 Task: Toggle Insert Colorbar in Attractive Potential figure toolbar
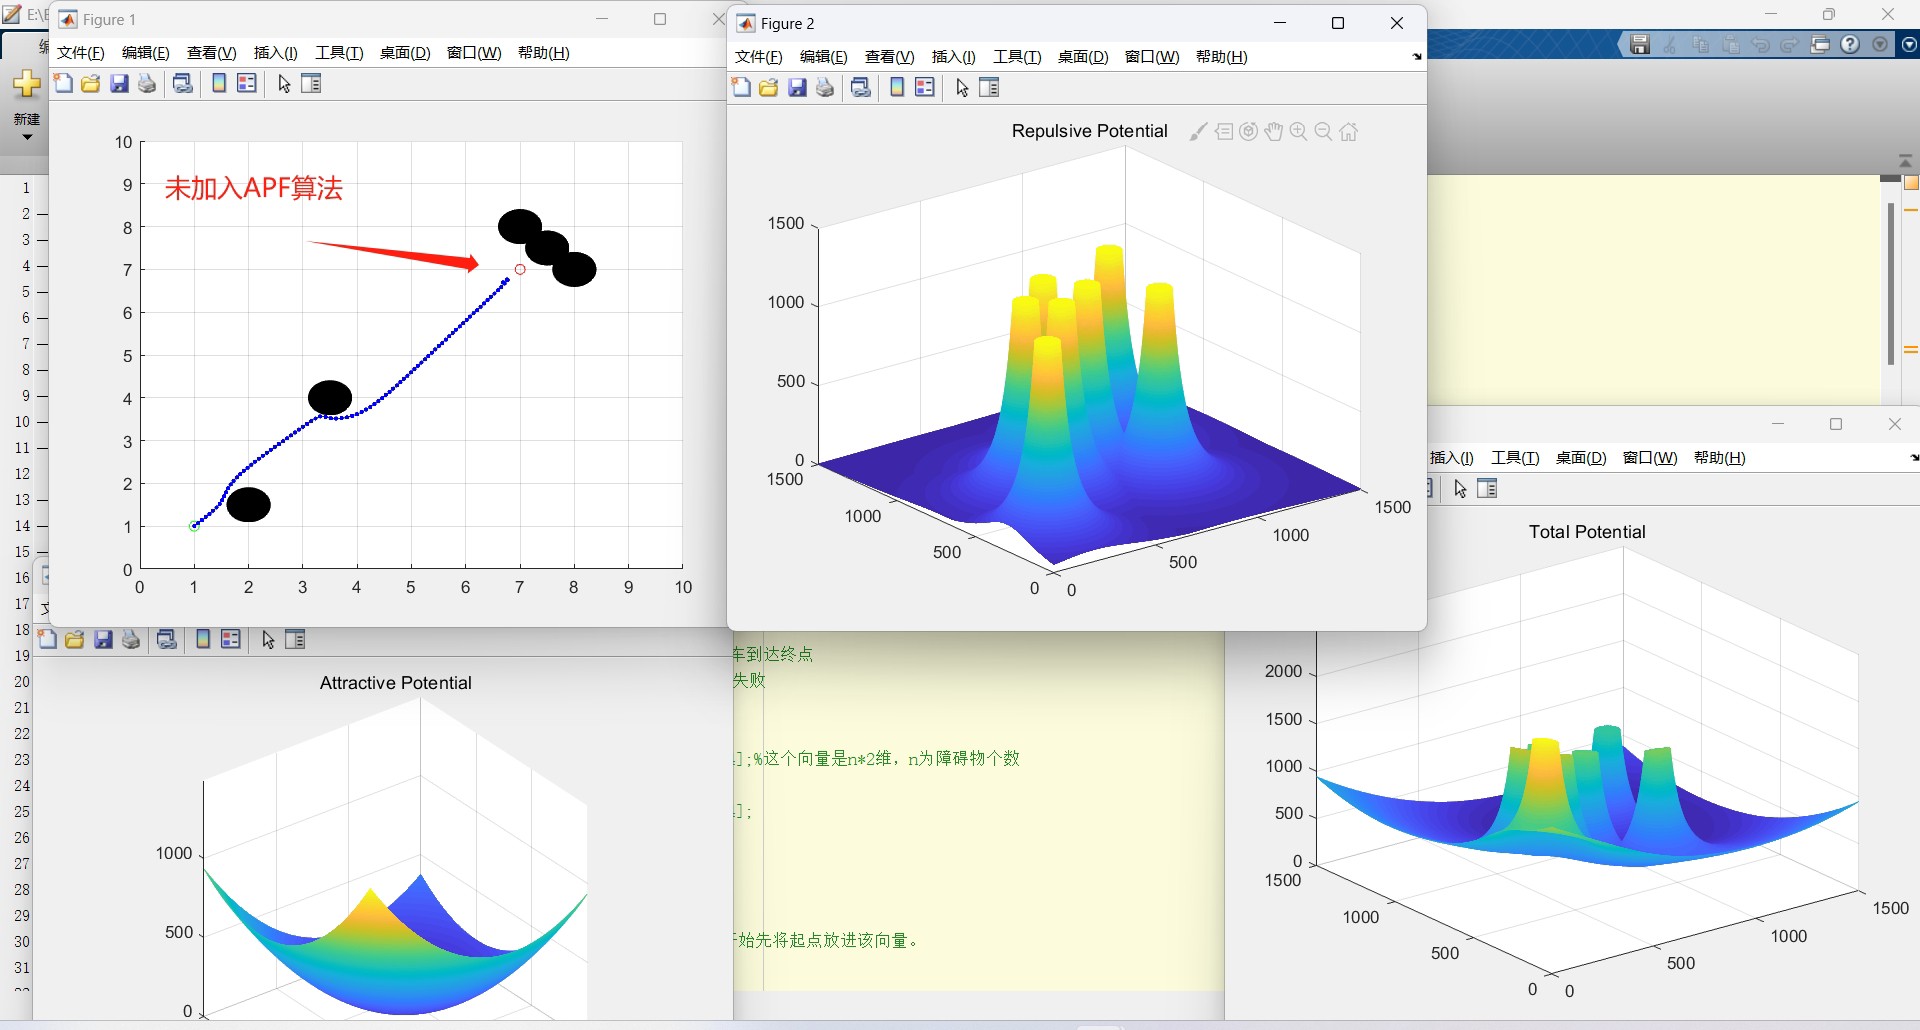coord(203,640)
